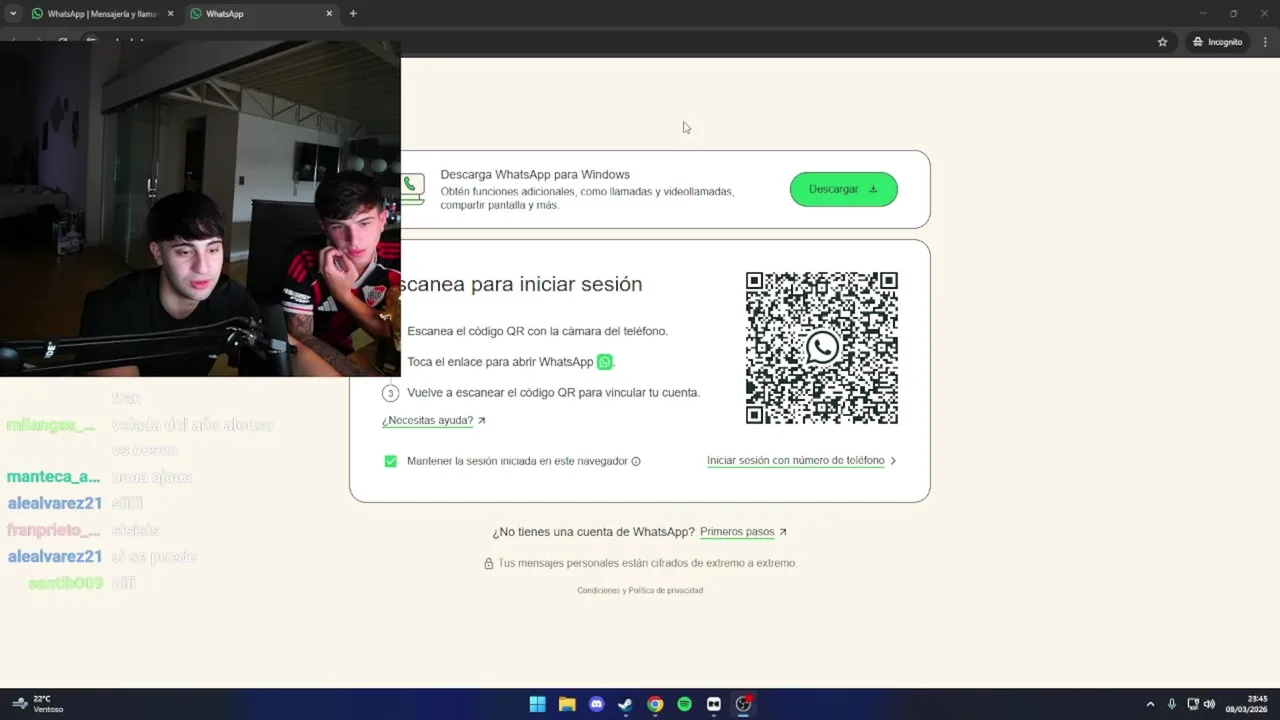Open the Chrome three-dot menu
Viewport: 1280px width, 720px height.
[x=1265, y=42]
